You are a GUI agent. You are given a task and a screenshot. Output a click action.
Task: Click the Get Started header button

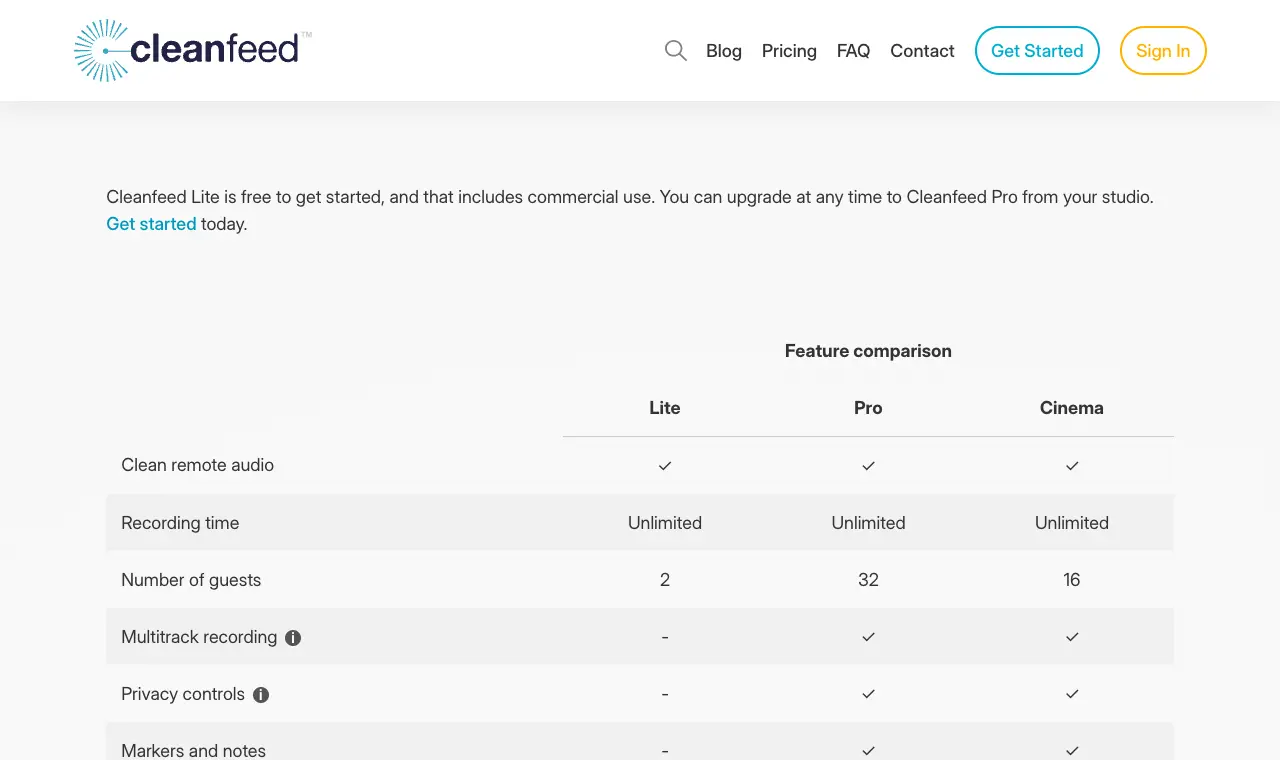1037,50
